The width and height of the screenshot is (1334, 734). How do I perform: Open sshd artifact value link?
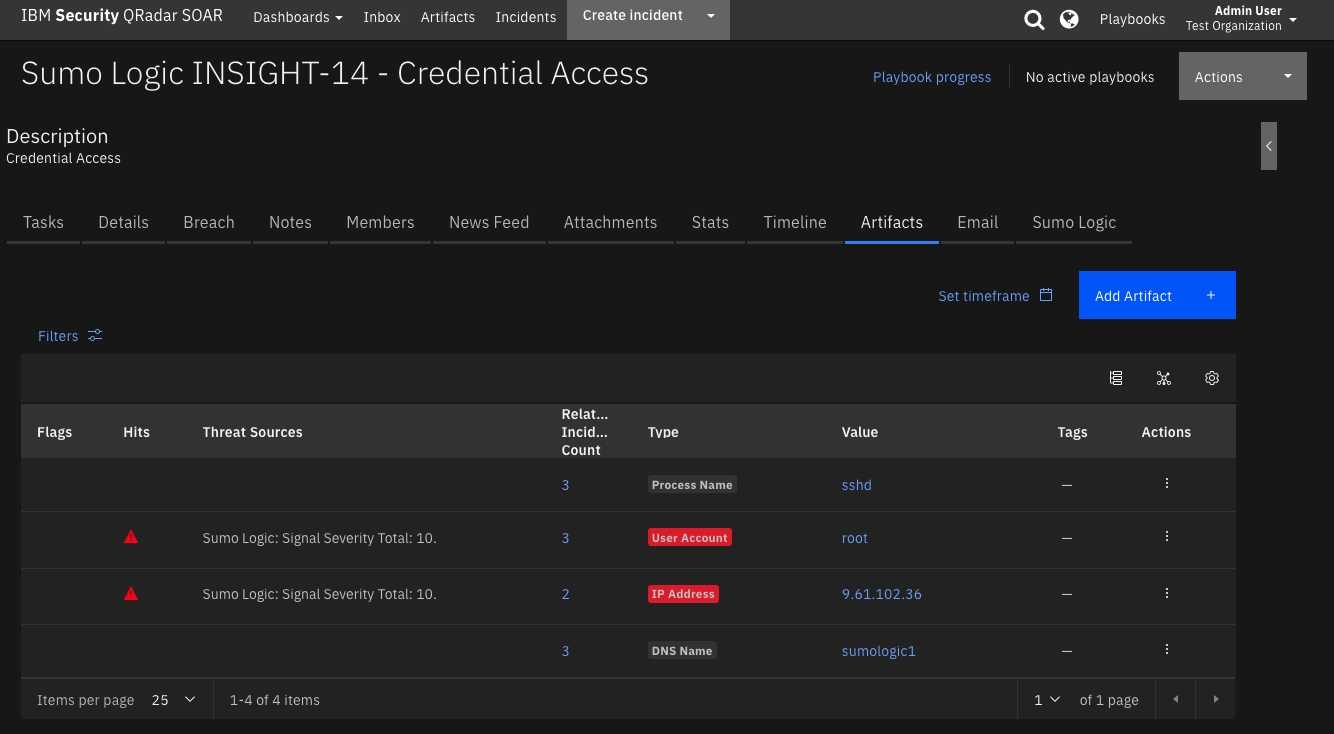coord(857,485)
